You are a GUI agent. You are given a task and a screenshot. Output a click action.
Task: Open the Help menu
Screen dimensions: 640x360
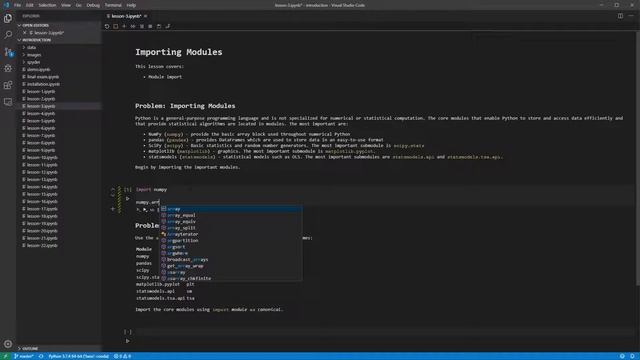131,5
